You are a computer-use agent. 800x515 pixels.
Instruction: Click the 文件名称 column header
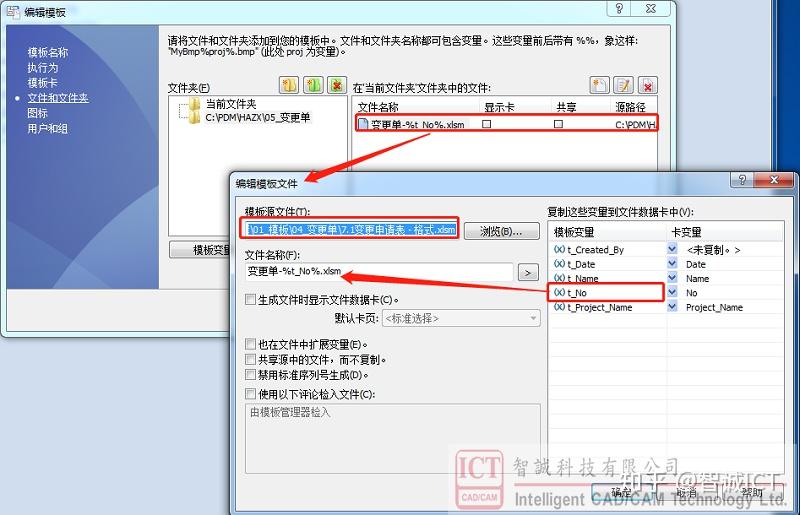coord(378,107)
